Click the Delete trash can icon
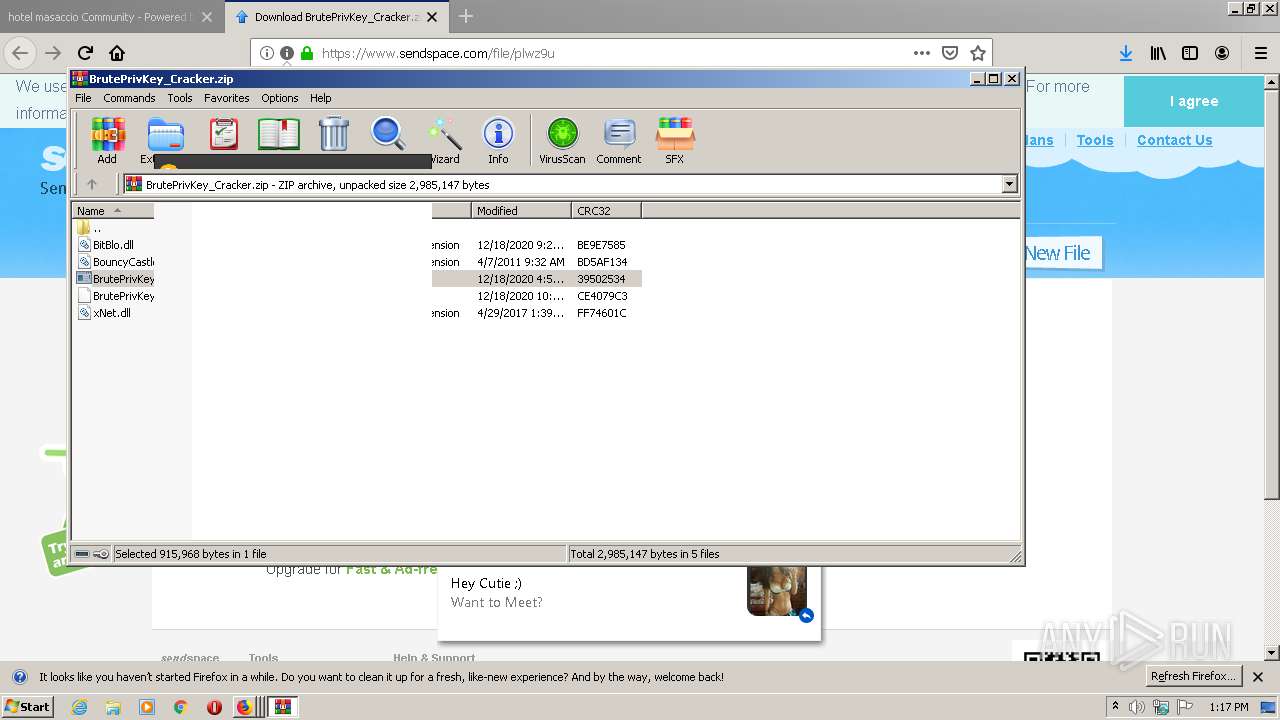 (x=333, y=134)
